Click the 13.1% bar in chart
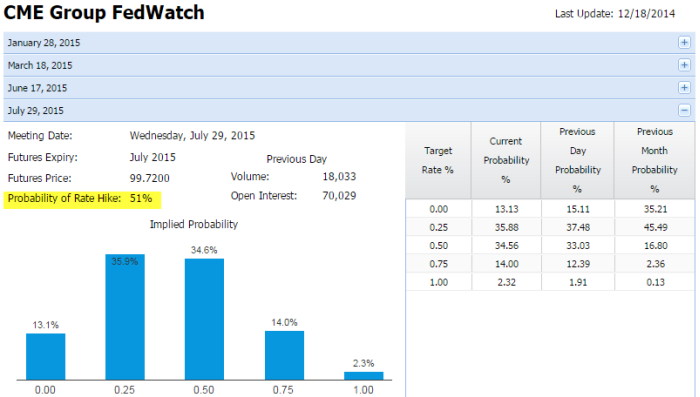The height and width of the screenshot is (397, 700). click(46, 356)
